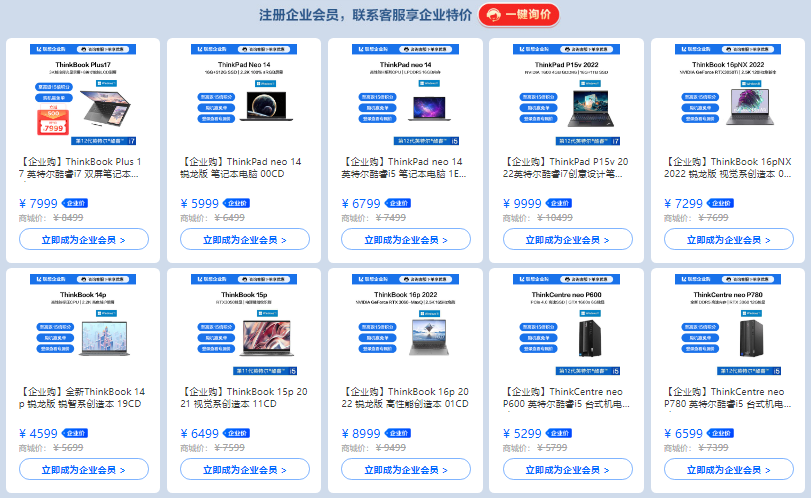811x498 pixels.
Task: Open ThinkCentre neo P600 台式机 title
Action: (566, 398)
